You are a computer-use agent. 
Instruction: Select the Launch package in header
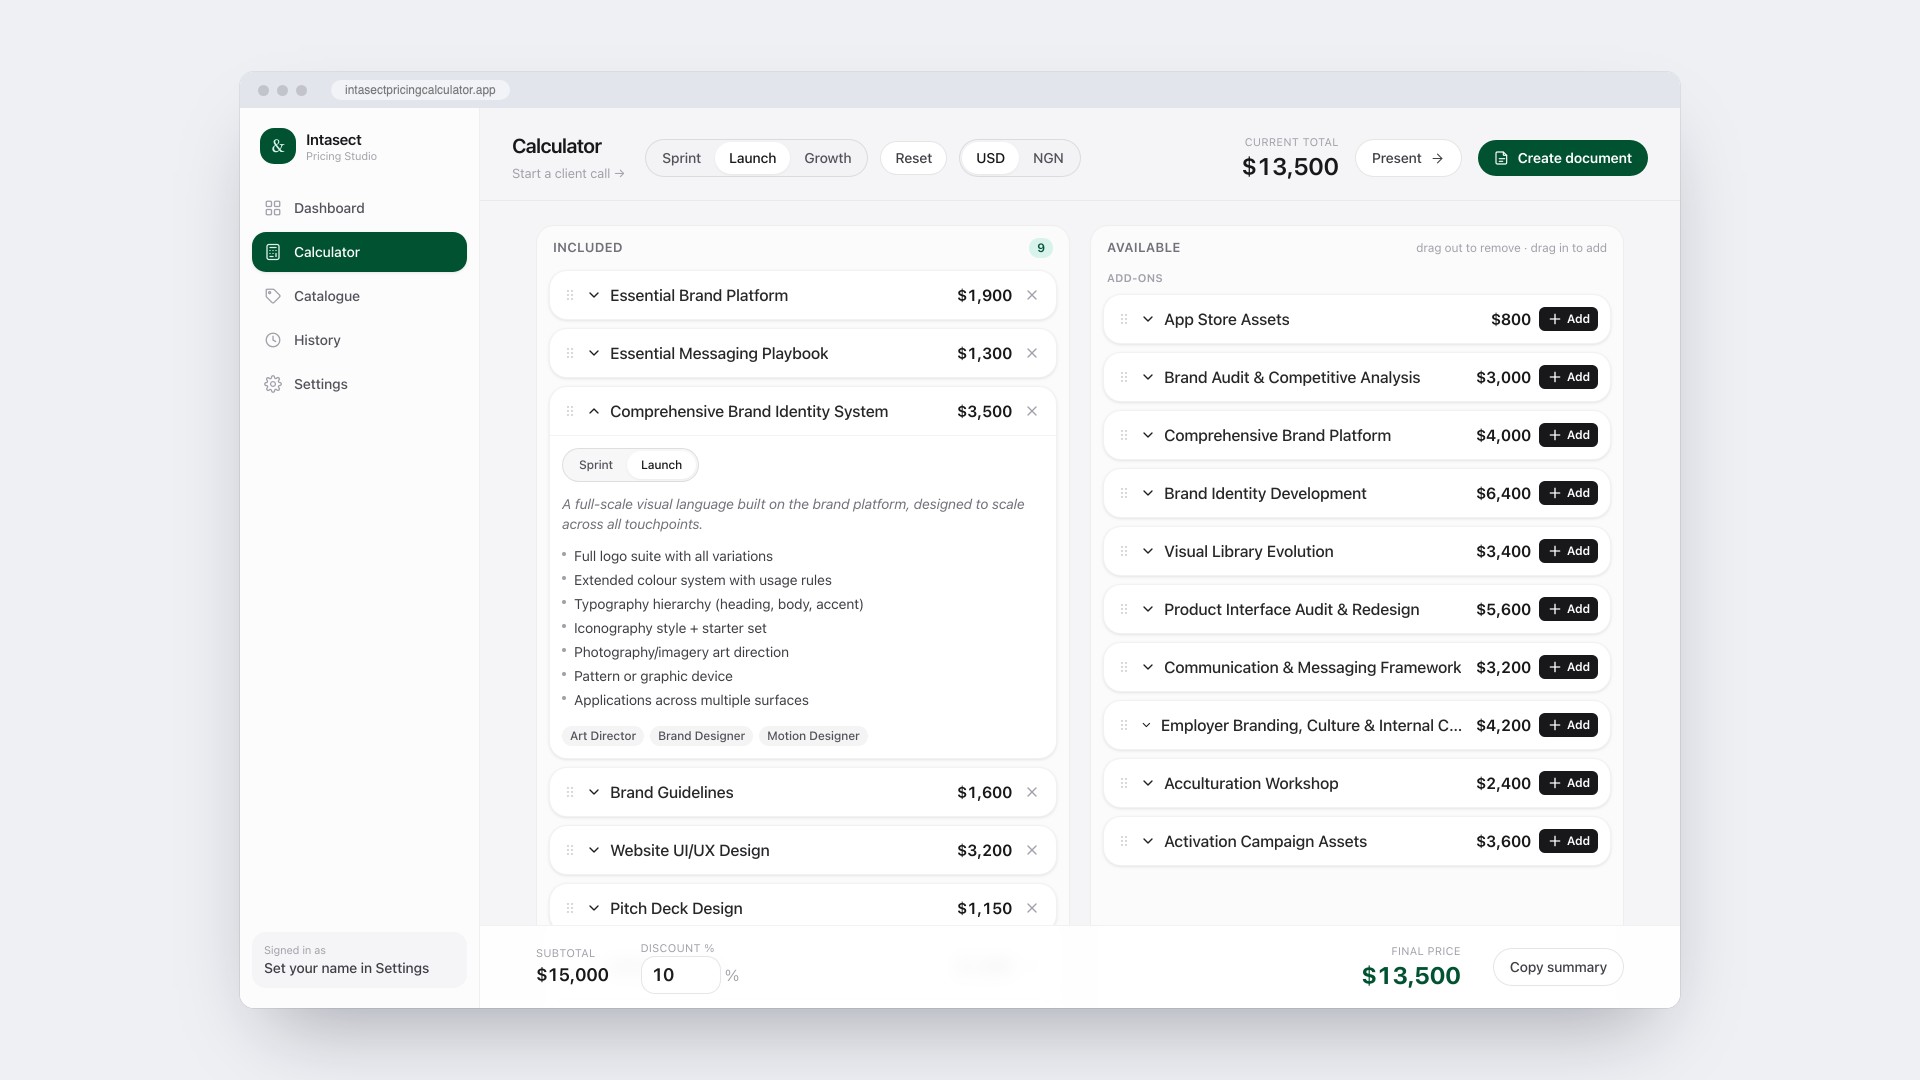(x=752, y=158)
